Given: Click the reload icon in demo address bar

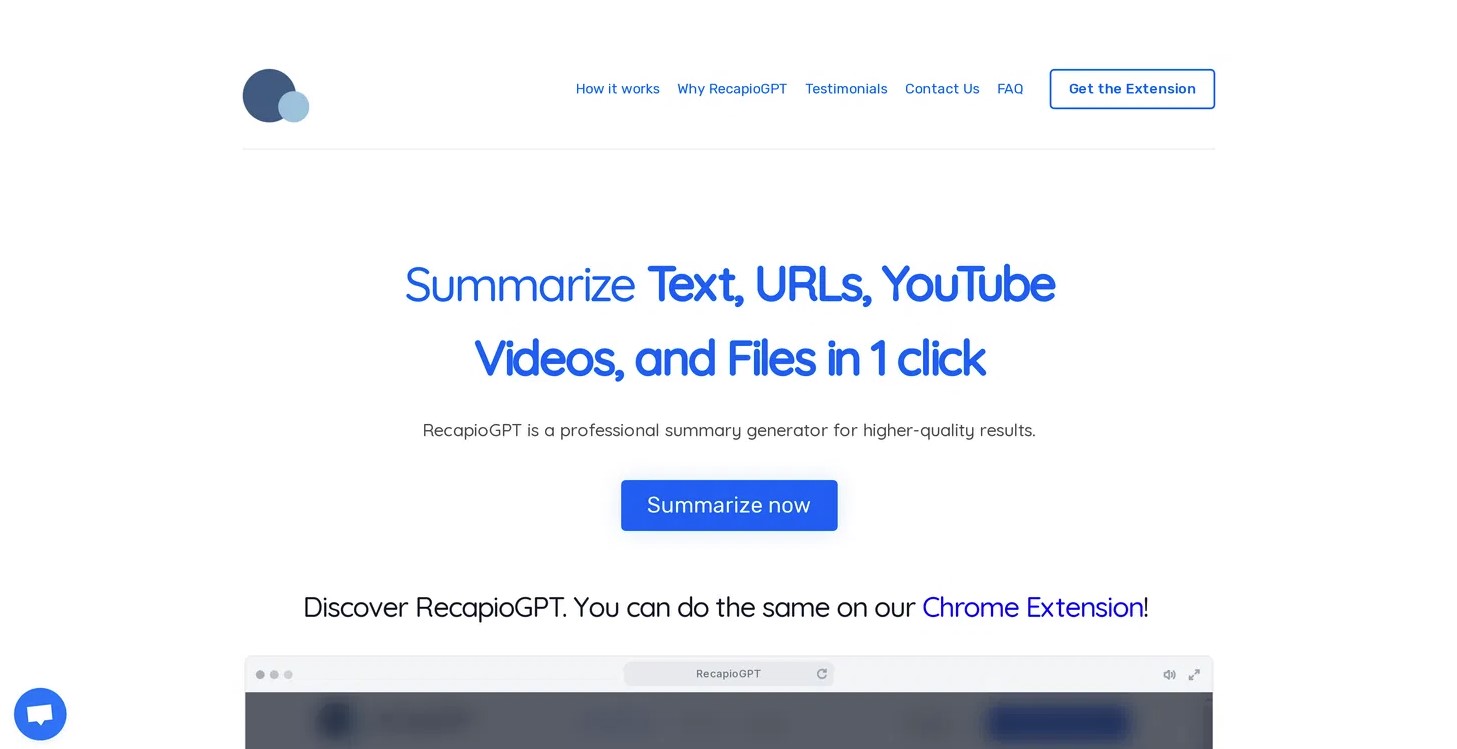Looking at the screenshot, I should click(822, 674).
